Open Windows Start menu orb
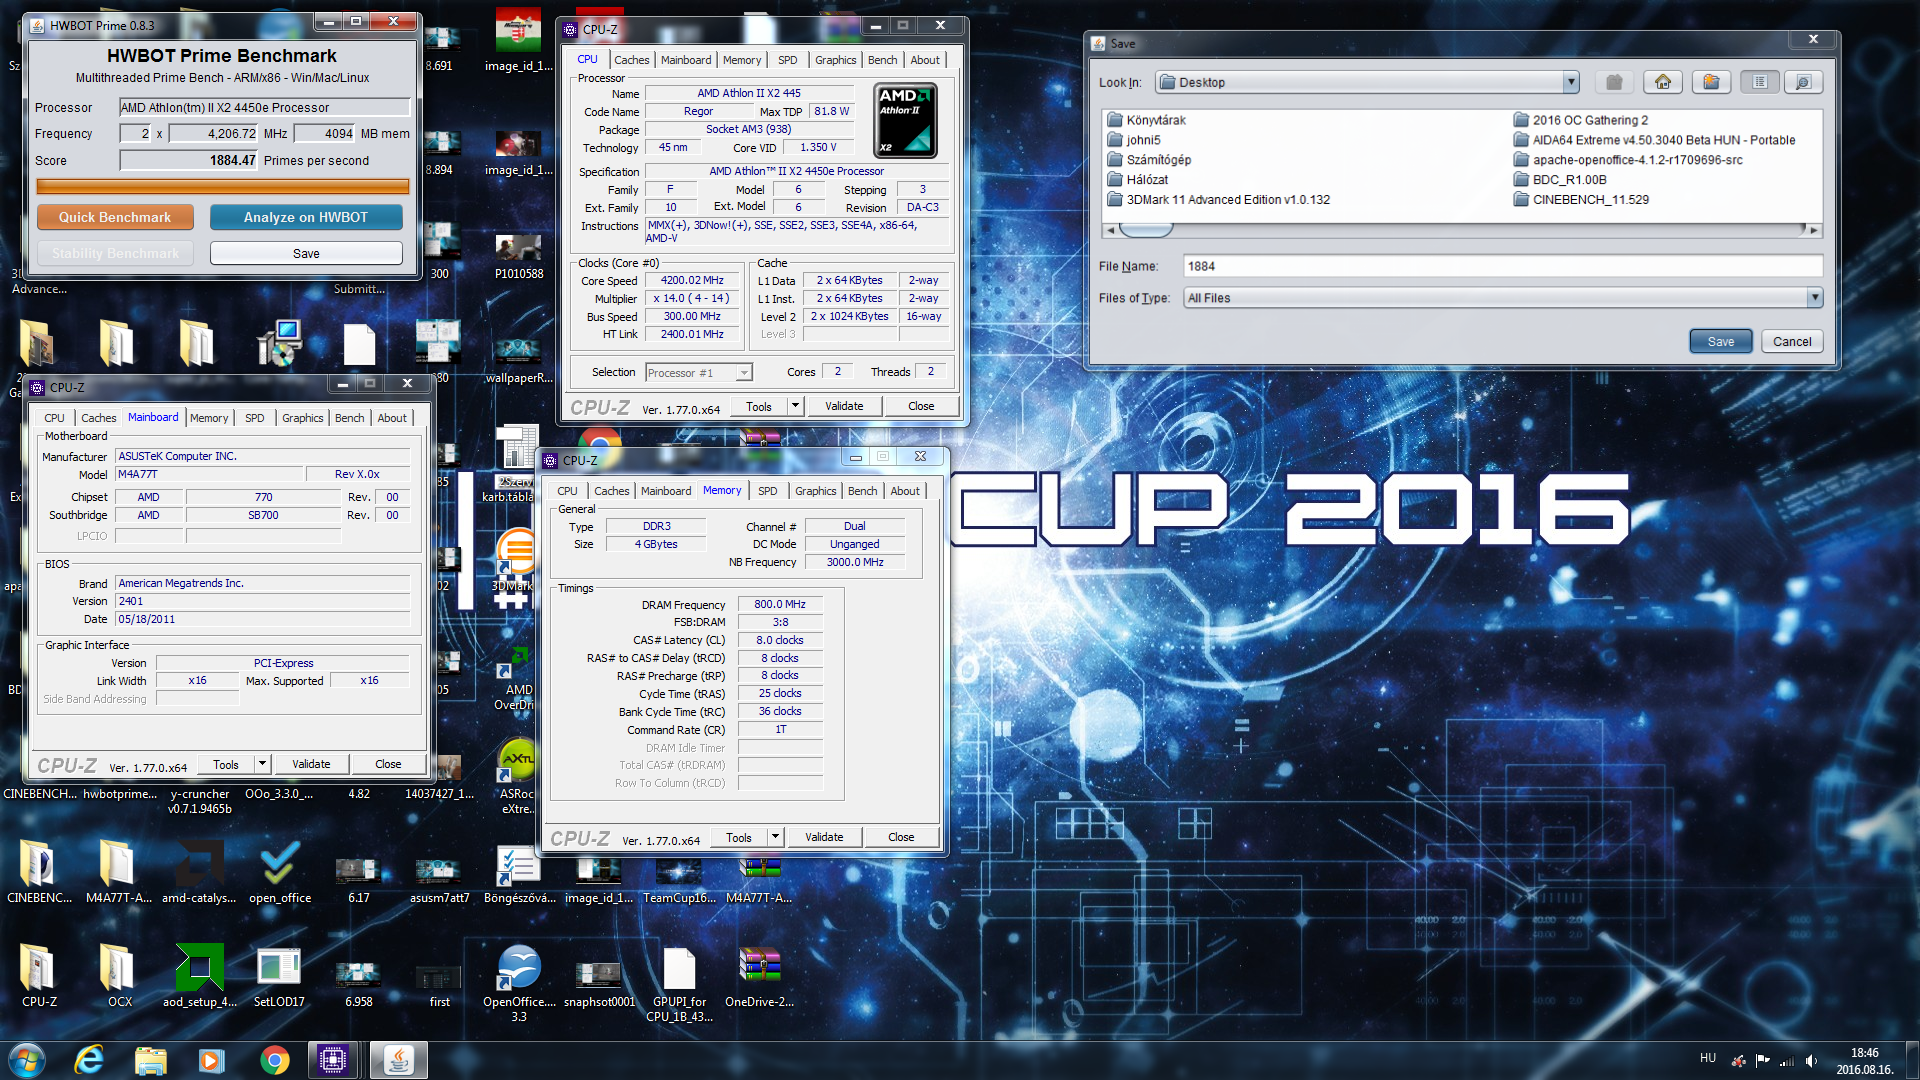1920x1080 pixels. point(27,1059)
